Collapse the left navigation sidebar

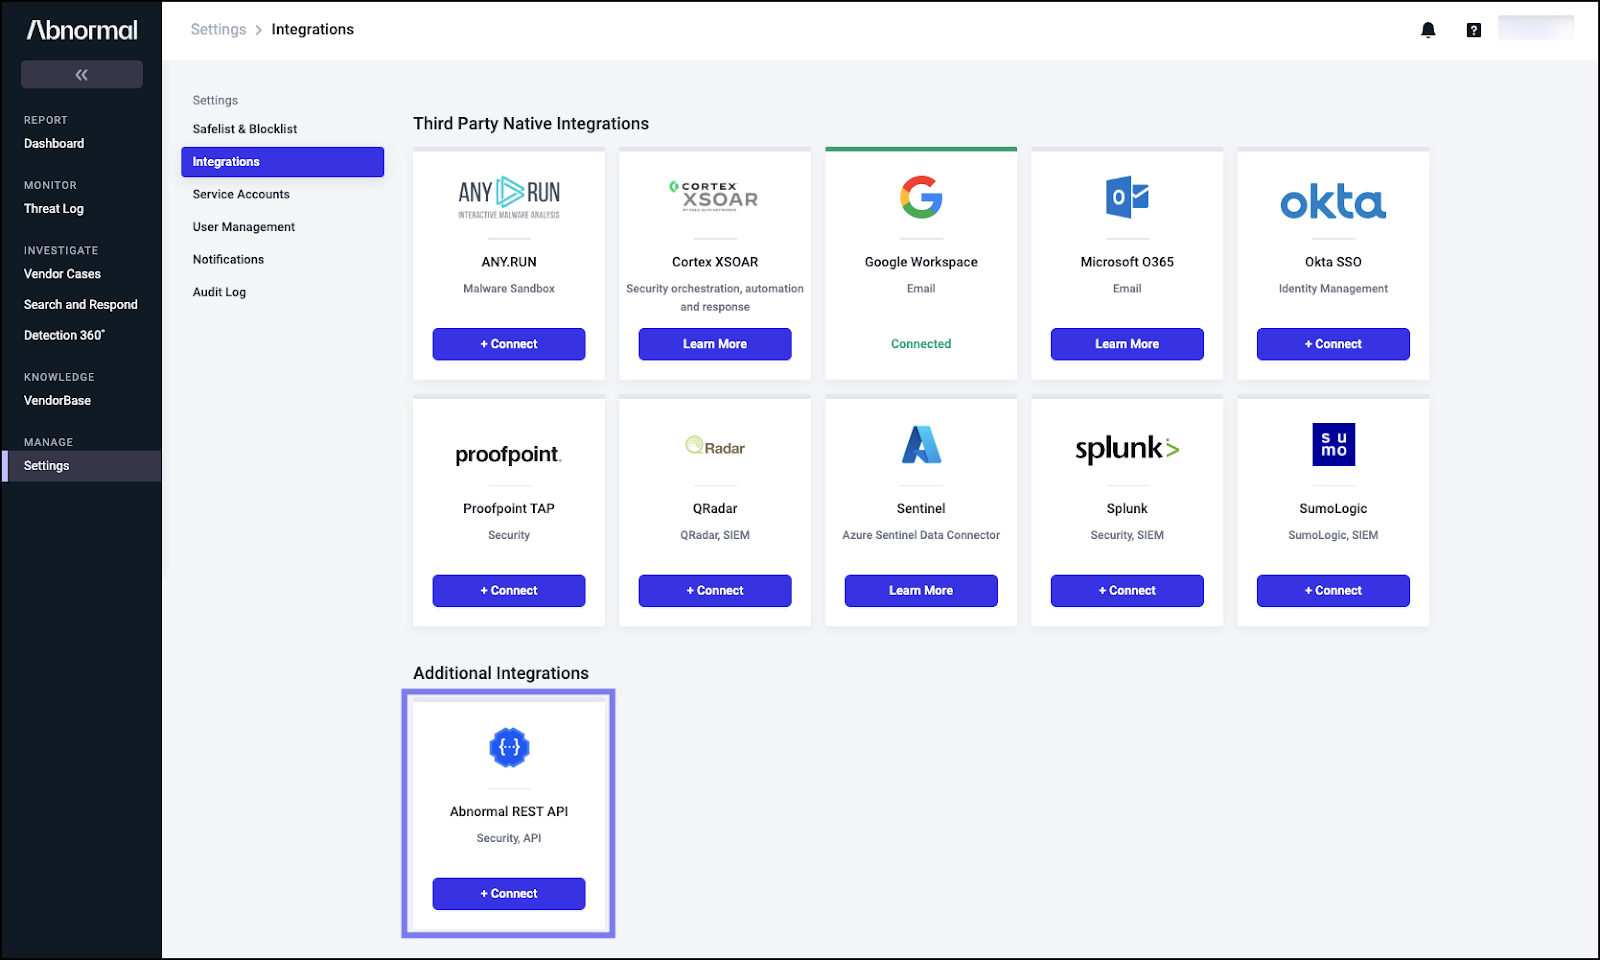click(81, 73)
